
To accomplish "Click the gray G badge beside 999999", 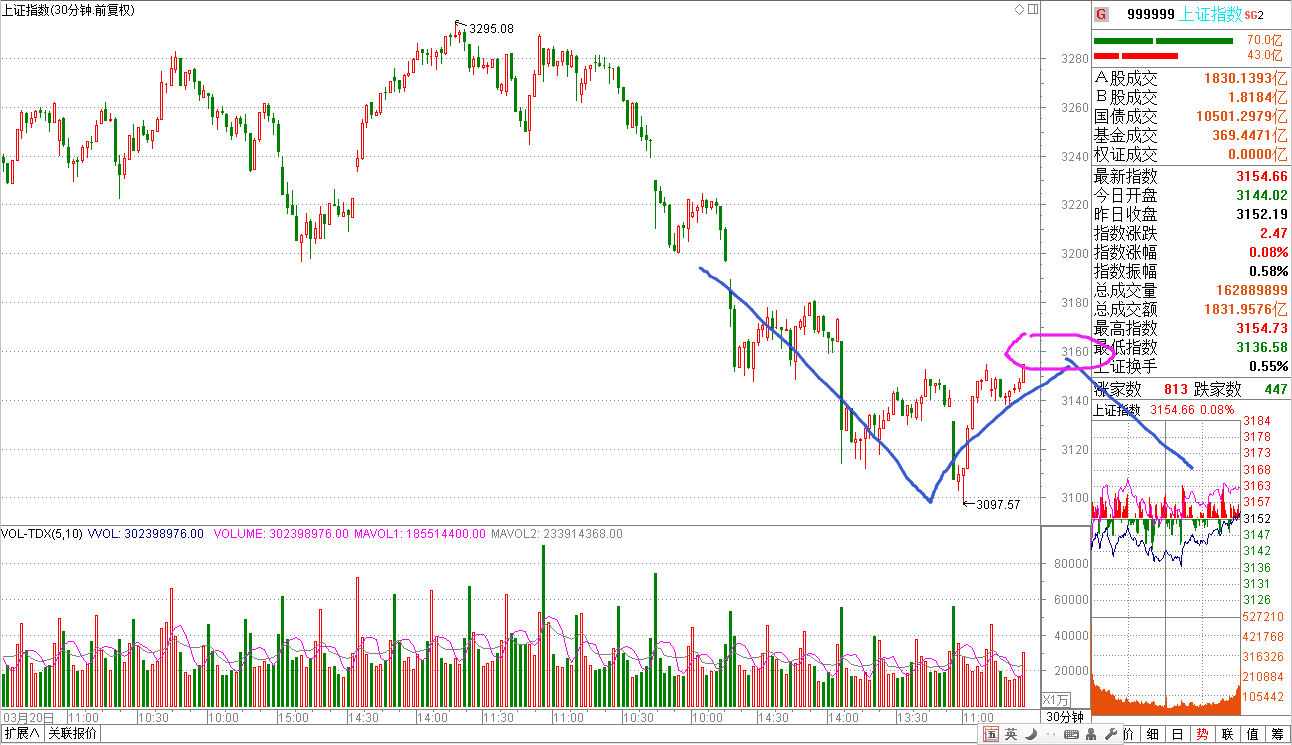I will tap(1101, 14).
